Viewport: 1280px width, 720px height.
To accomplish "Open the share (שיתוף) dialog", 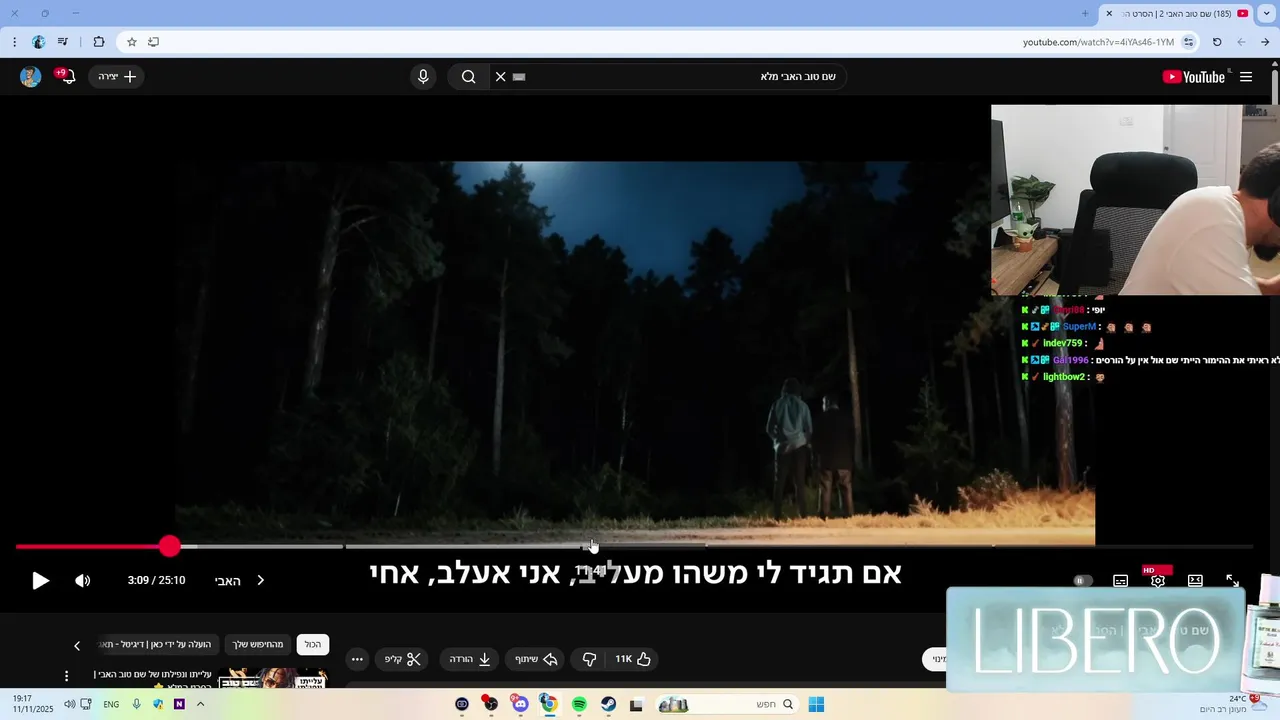I will [536, 659].
